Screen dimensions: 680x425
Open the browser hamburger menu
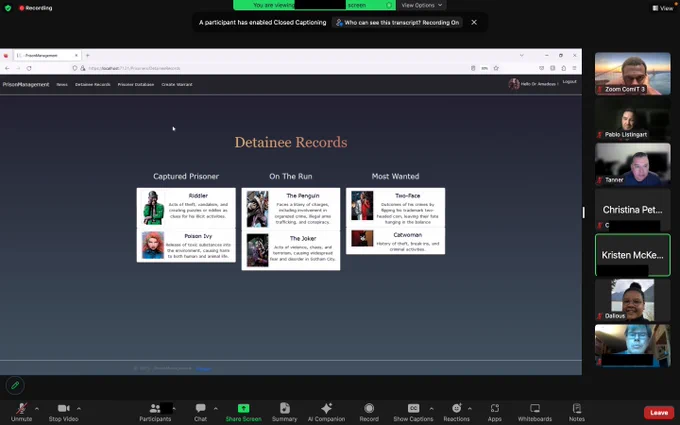coord(574,68)
